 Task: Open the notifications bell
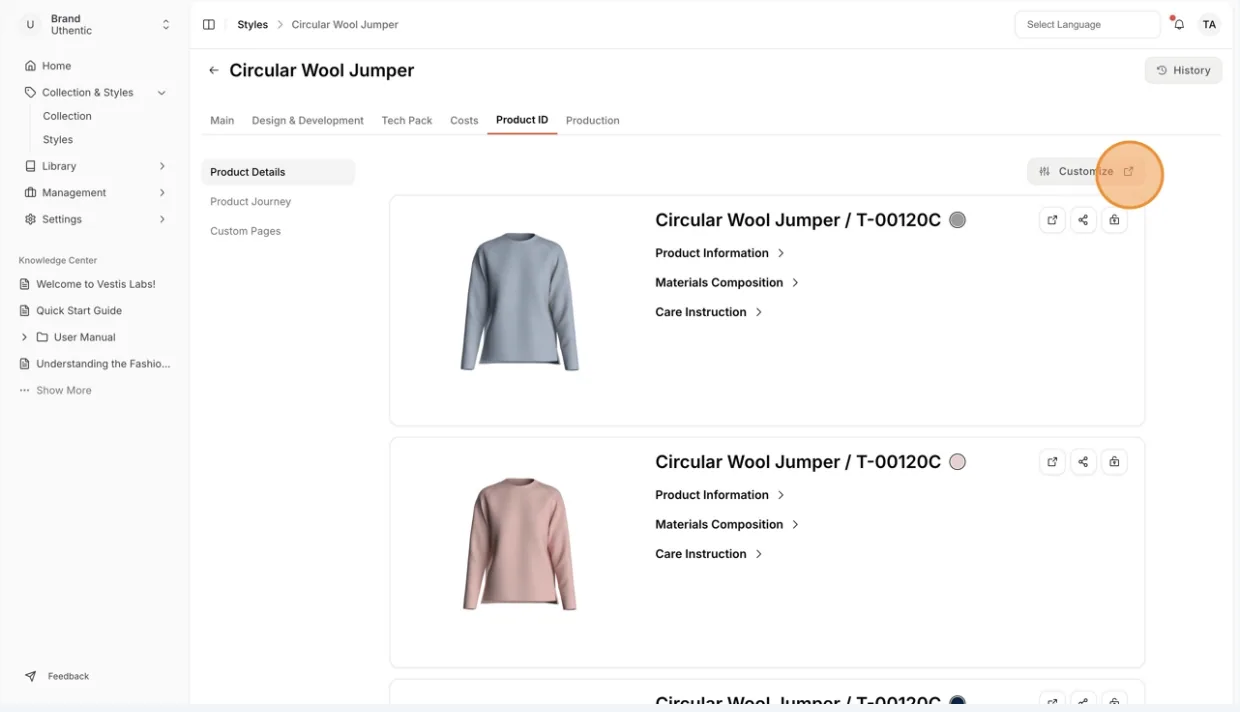[1179, 25]
